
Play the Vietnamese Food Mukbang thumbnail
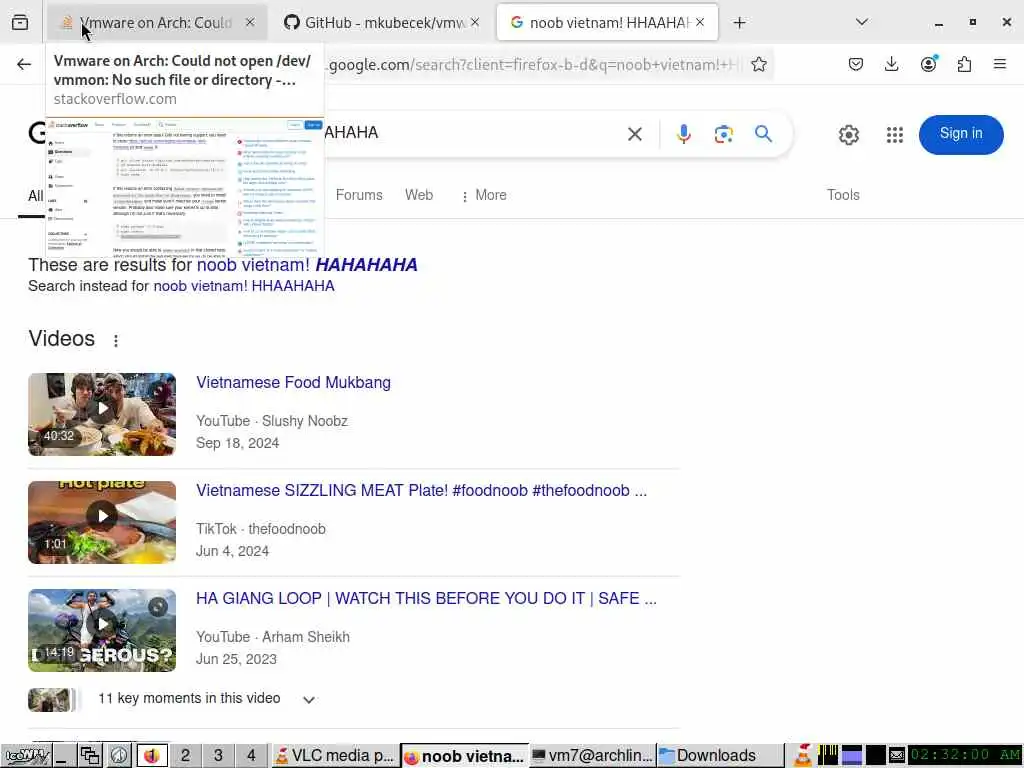coord(102,414)
